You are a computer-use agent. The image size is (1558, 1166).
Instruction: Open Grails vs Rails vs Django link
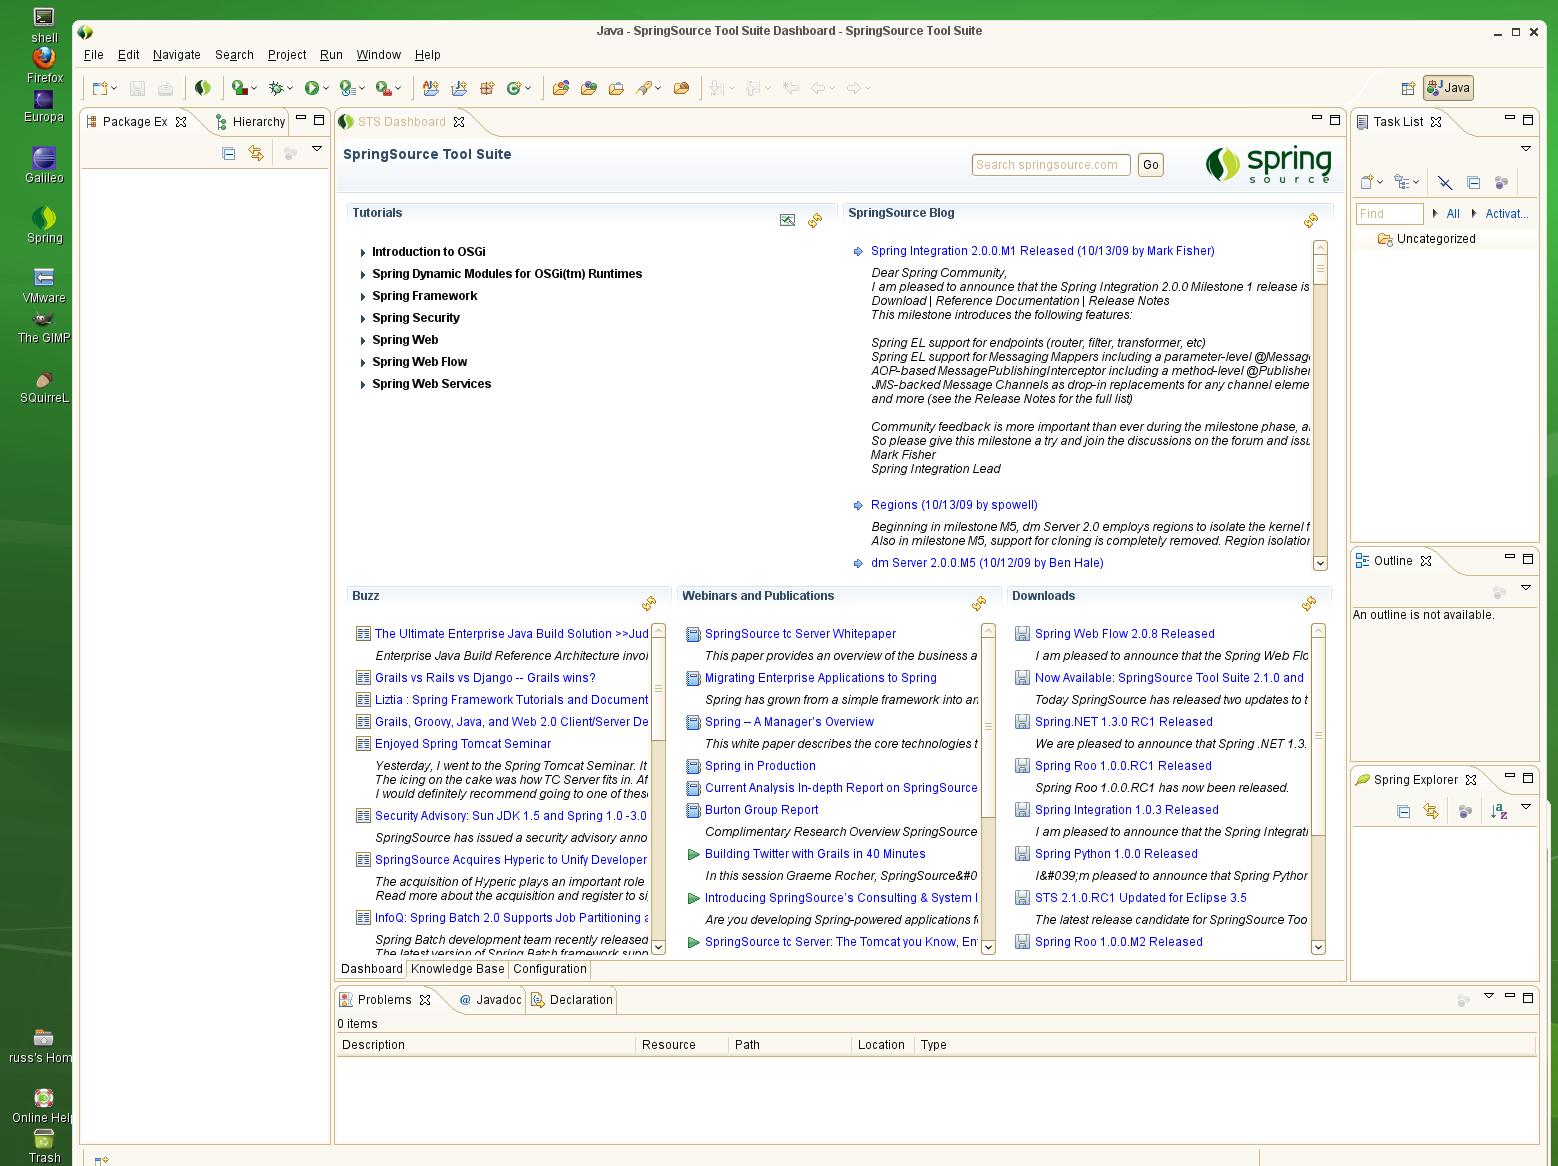(485, 678)
